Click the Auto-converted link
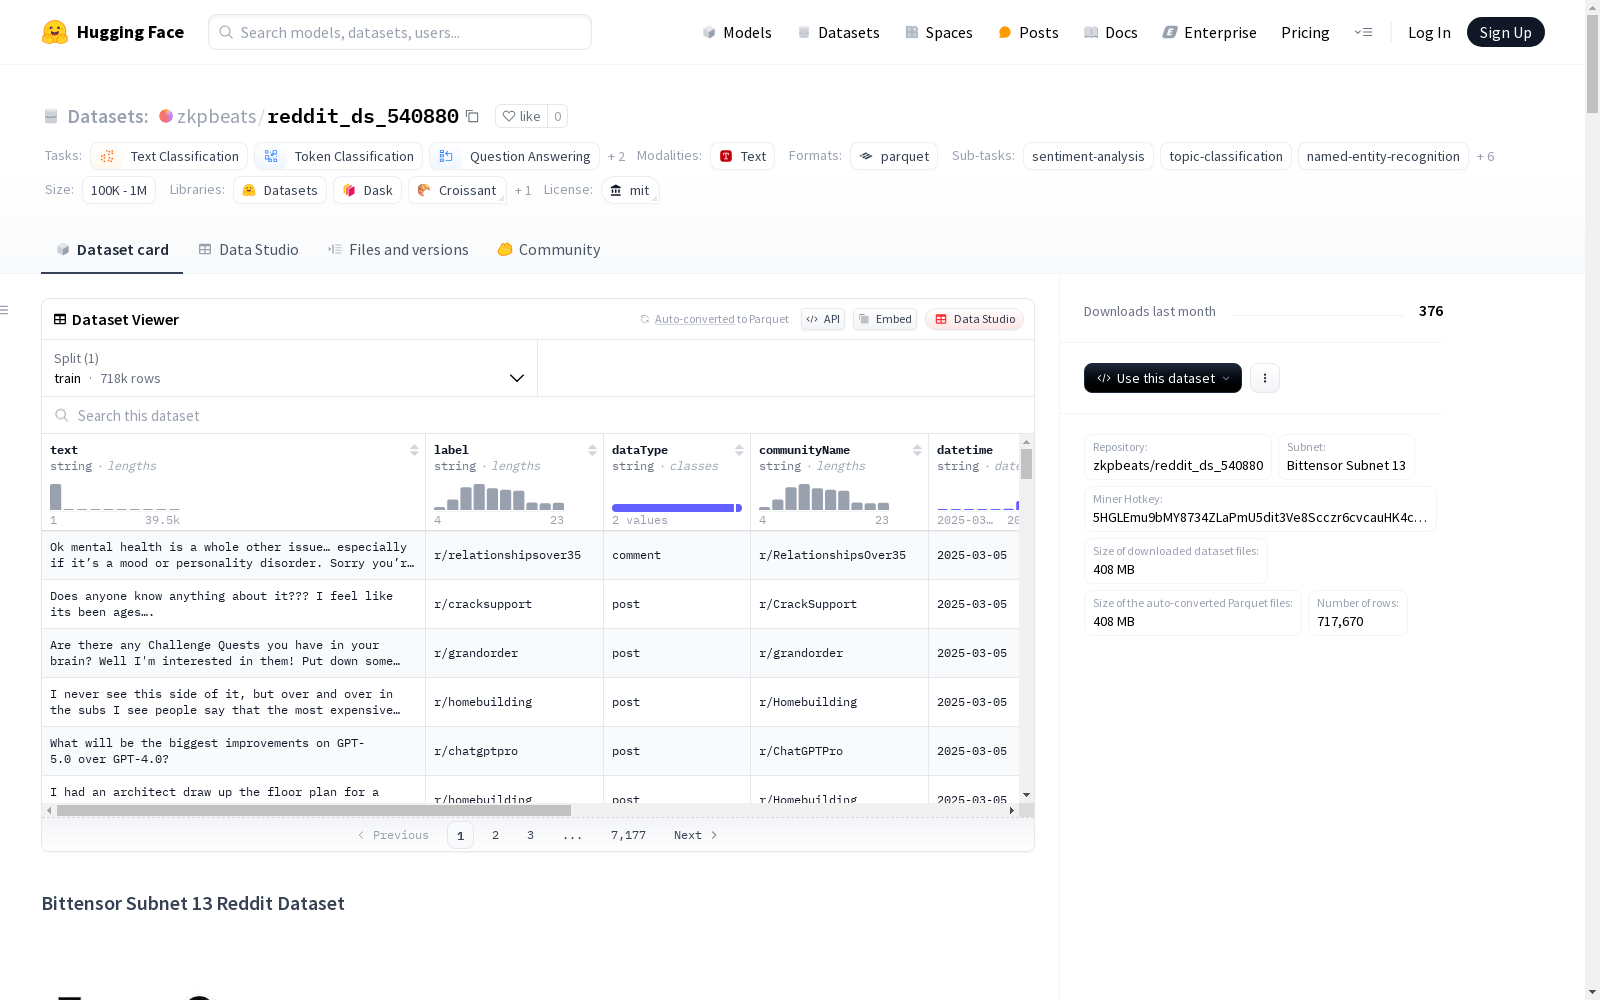This screenshot has height=1000, width=1600. pyautogui.click(x=694, y=319)
